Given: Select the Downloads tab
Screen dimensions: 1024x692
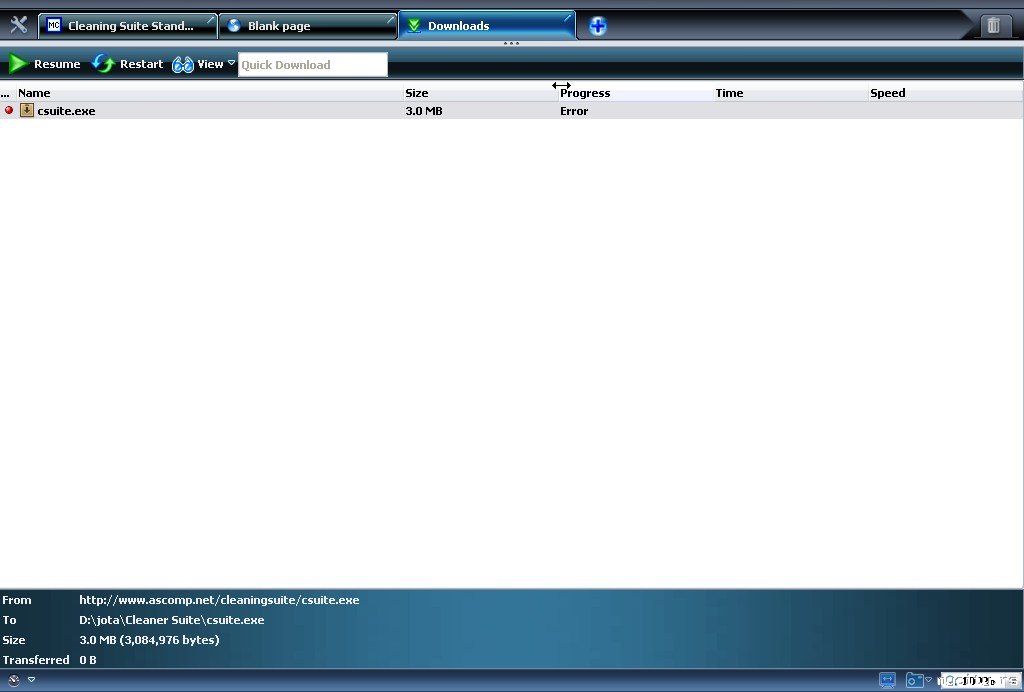Looking at the screenshot, I should [x=487, y=26].
